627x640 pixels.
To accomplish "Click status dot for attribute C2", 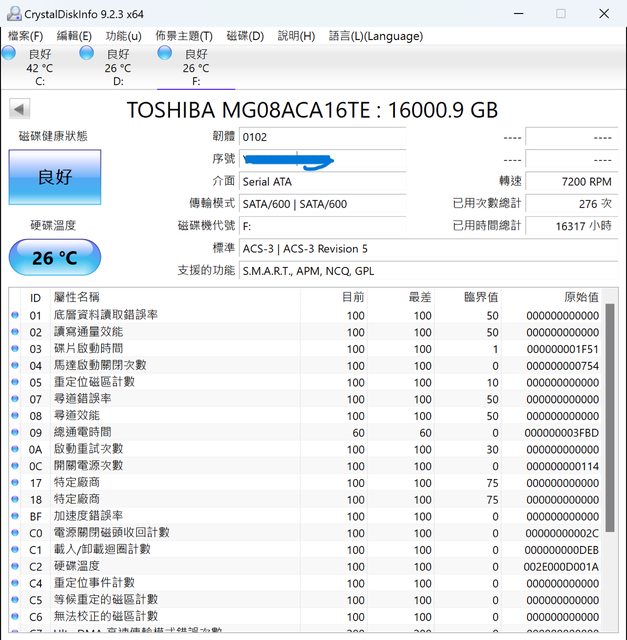I will [x=15, y=566].
